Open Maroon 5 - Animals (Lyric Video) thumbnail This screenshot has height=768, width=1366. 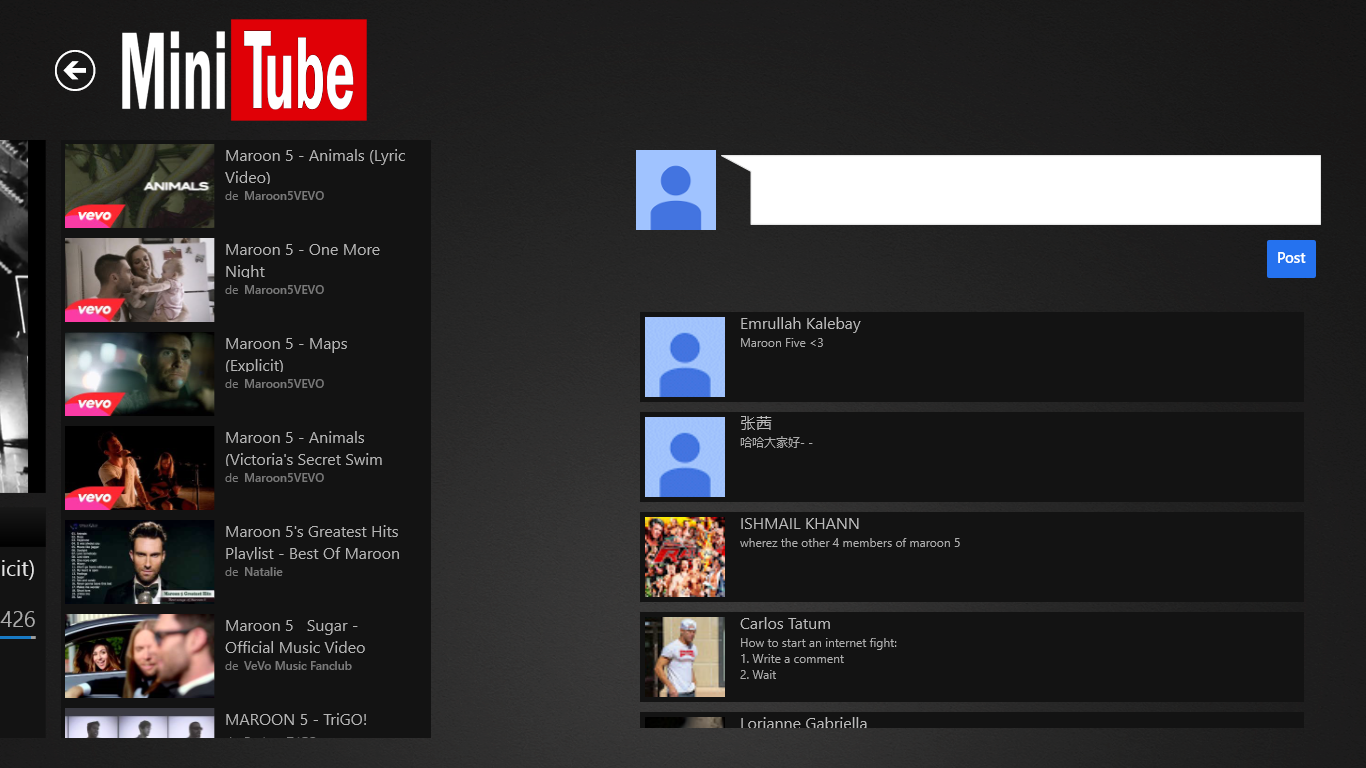click(140, 186)
